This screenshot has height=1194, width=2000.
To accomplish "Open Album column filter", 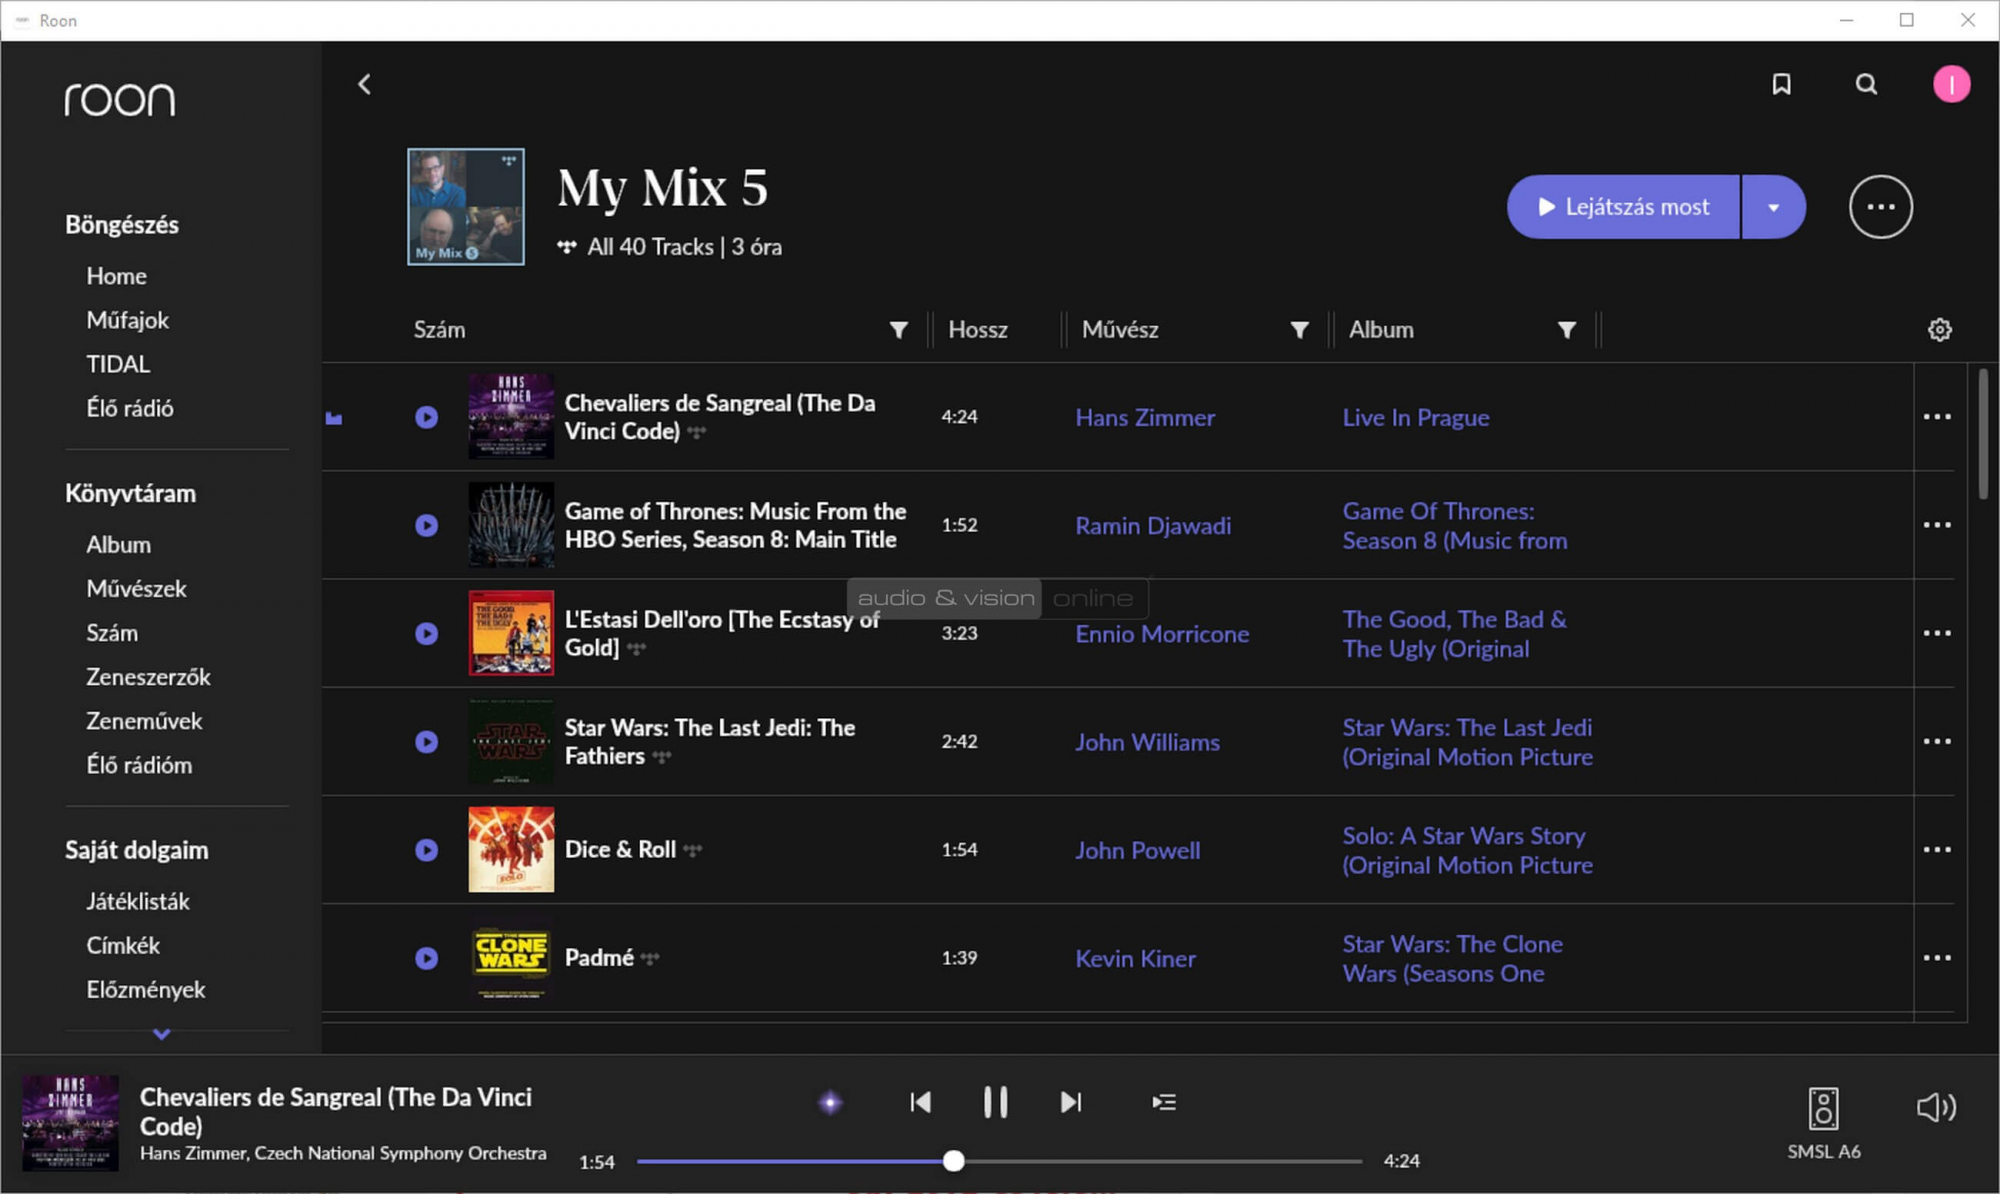I will click(x=1567, y=330).
